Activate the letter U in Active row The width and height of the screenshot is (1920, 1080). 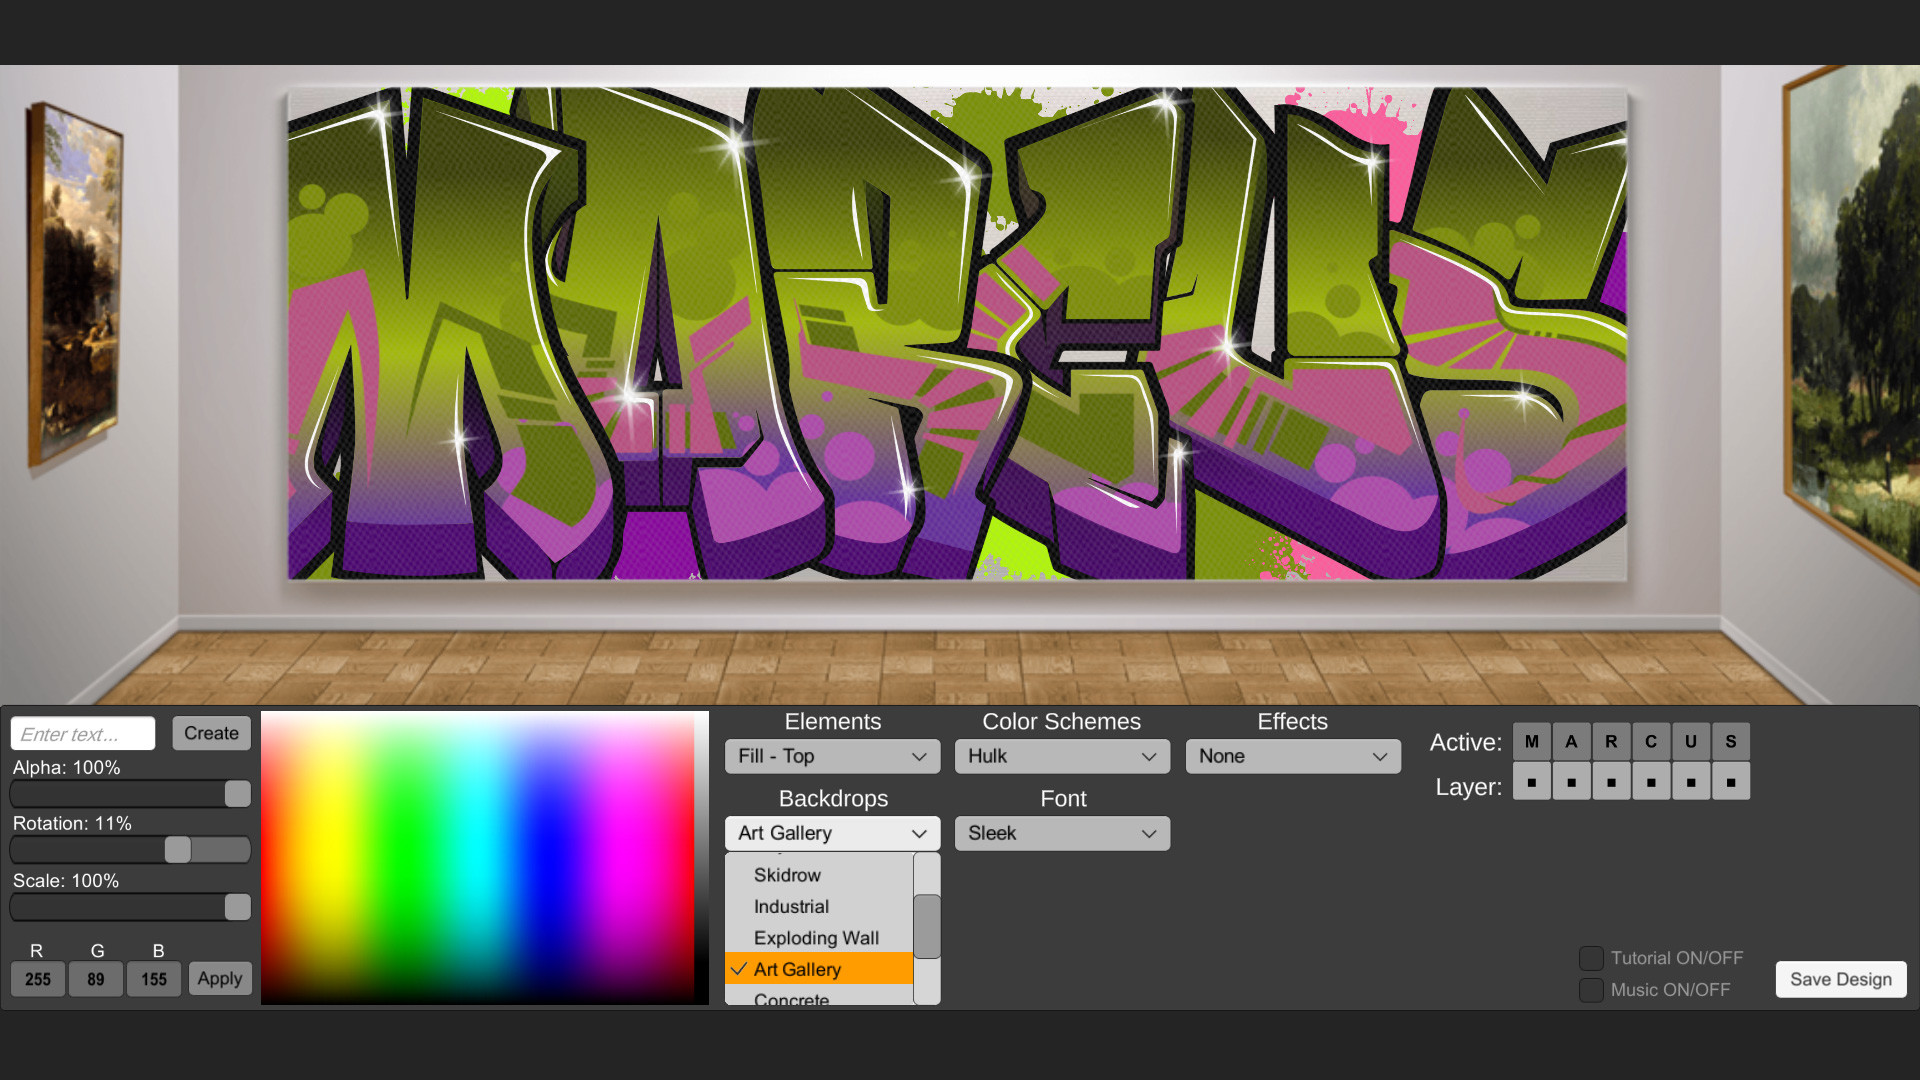coord(1691,741)
